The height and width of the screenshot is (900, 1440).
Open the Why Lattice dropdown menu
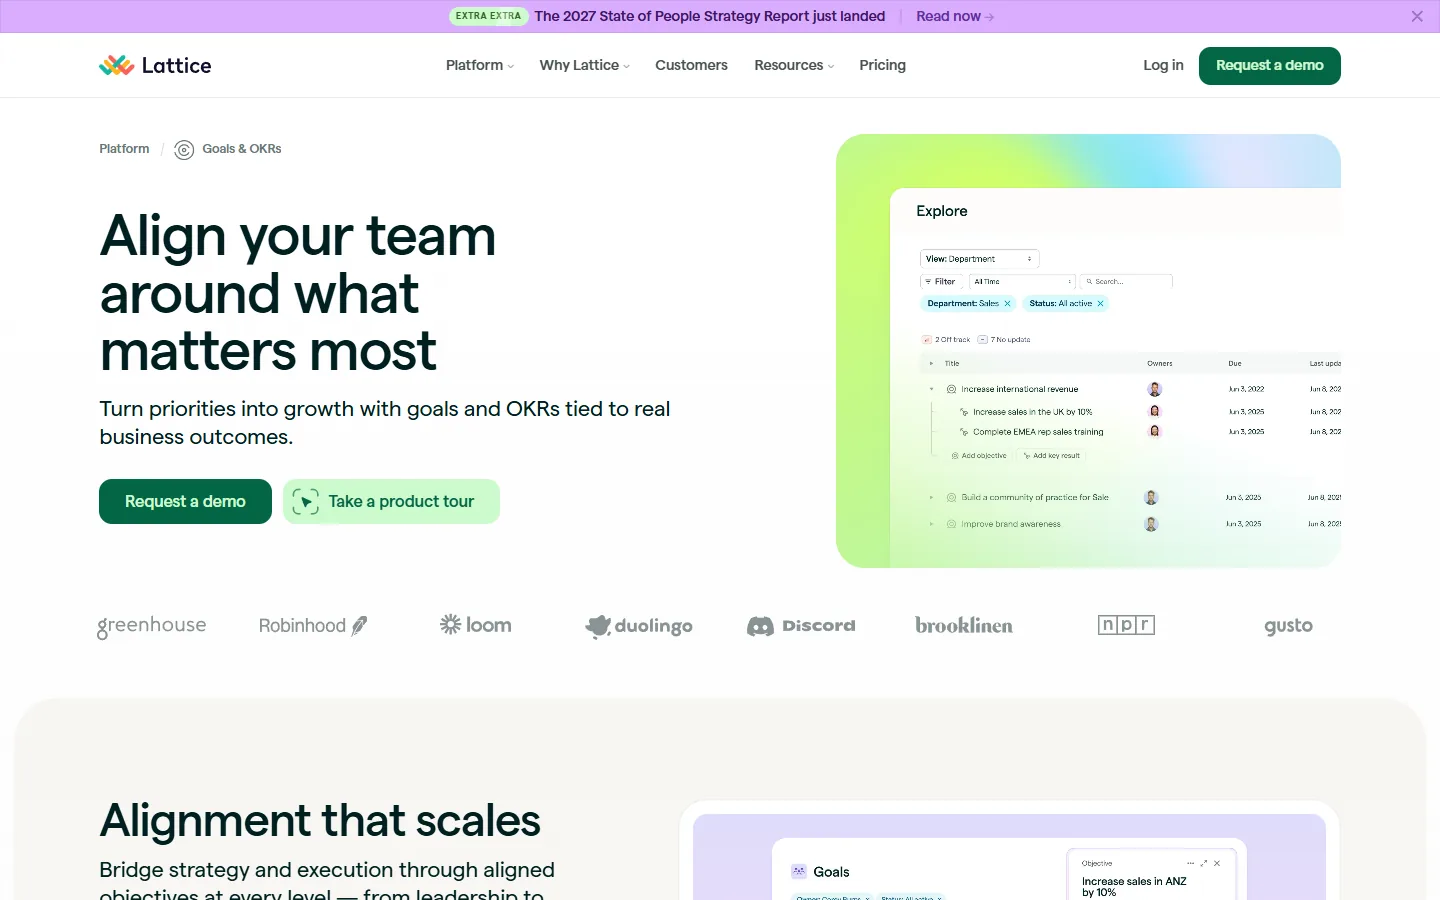pyautogui.click(x=585, y=65)
